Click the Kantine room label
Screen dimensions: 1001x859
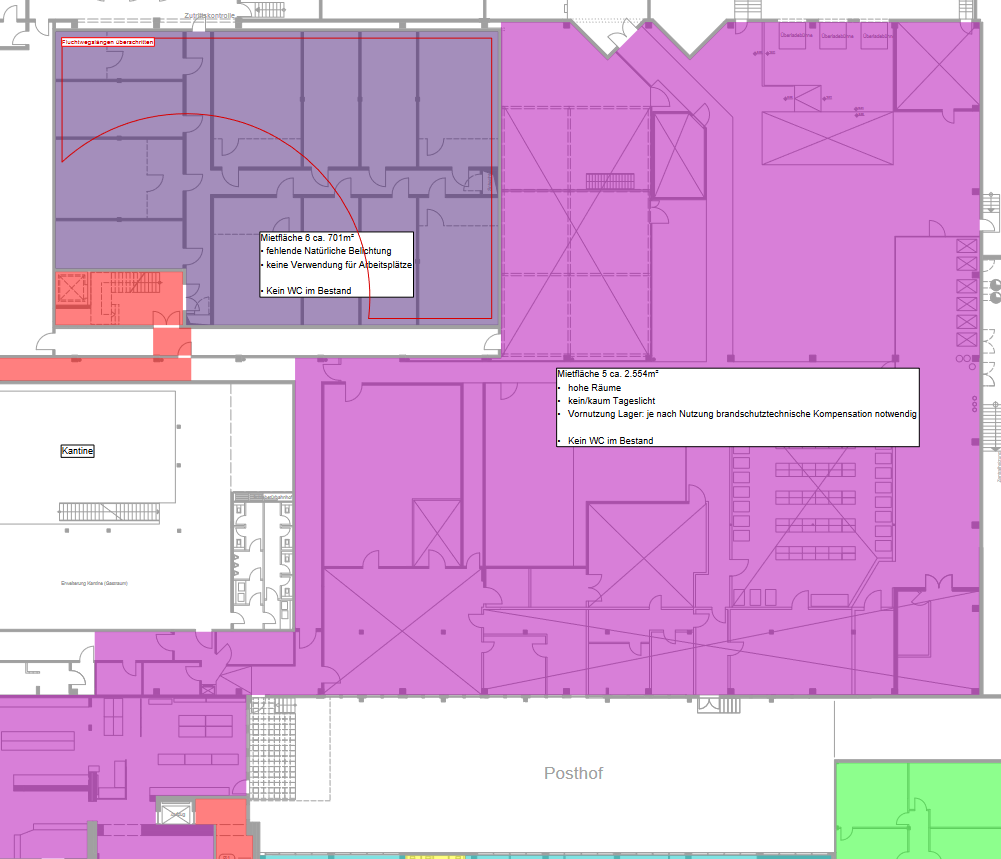click(x=77, y=451)
